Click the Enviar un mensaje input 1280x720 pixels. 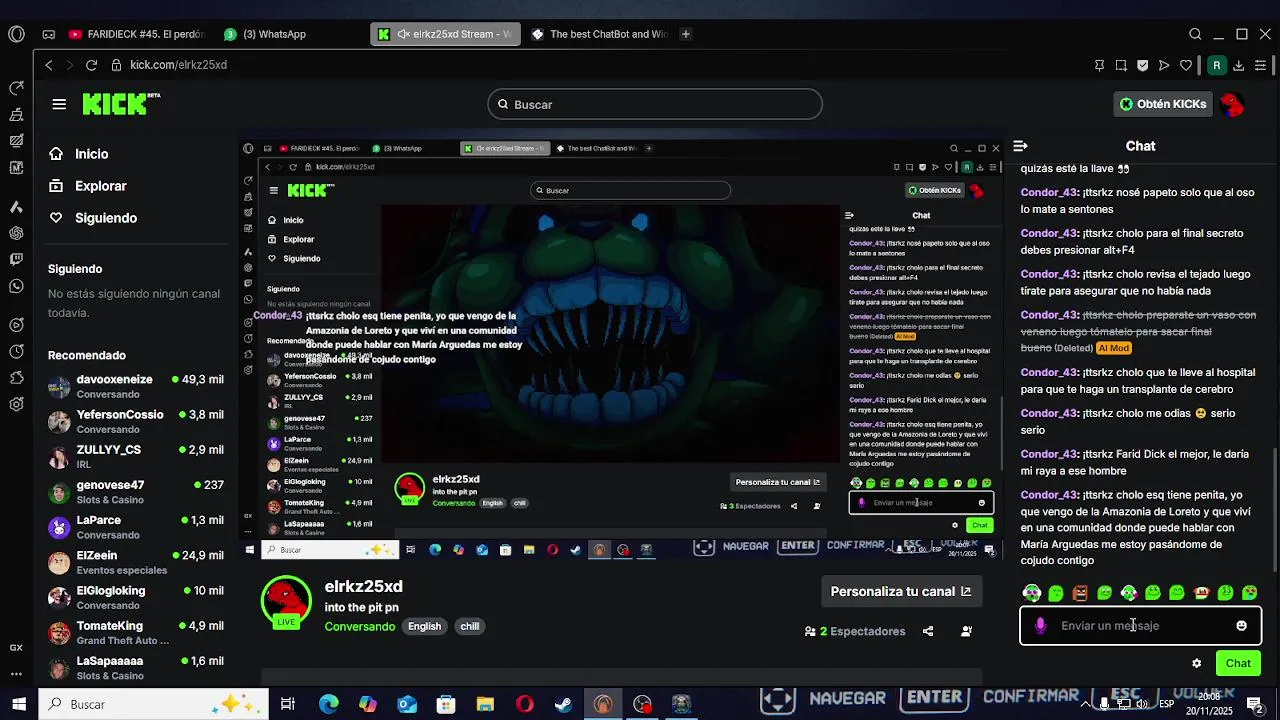[x=1140, y=626]
